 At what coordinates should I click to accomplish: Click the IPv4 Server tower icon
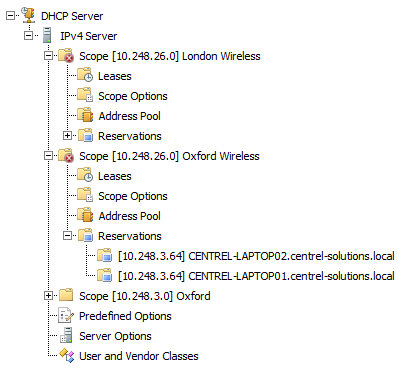point(47,35)
